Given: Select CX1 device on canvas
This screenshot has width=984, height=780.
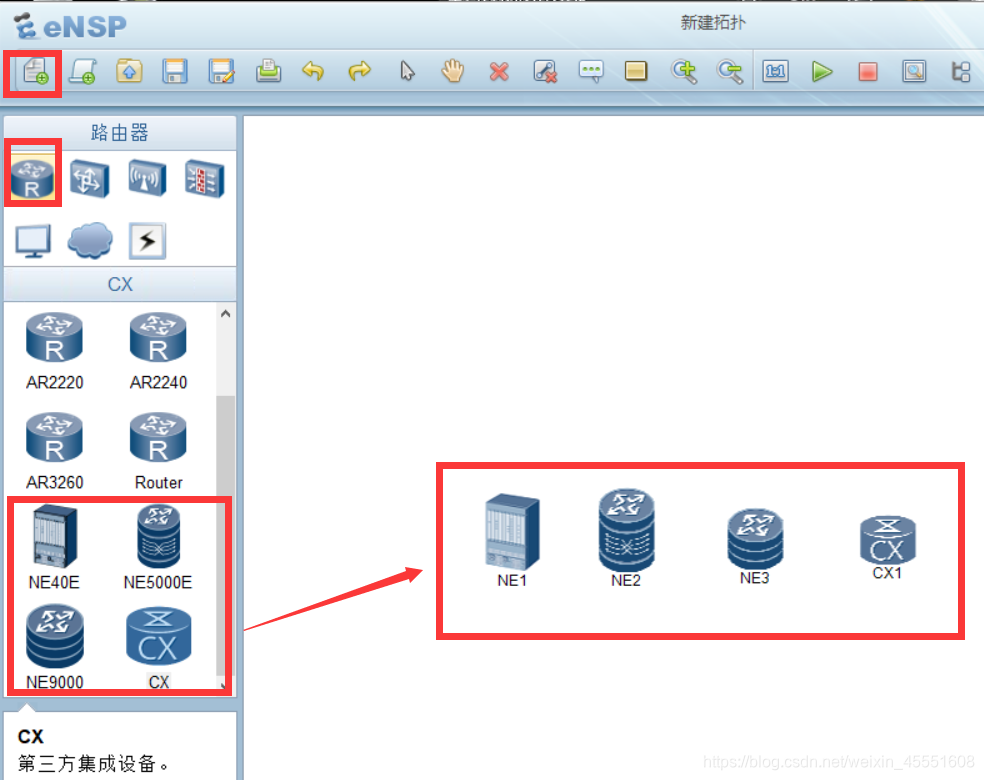Looking at the screenshot, I should coord(887,548).
